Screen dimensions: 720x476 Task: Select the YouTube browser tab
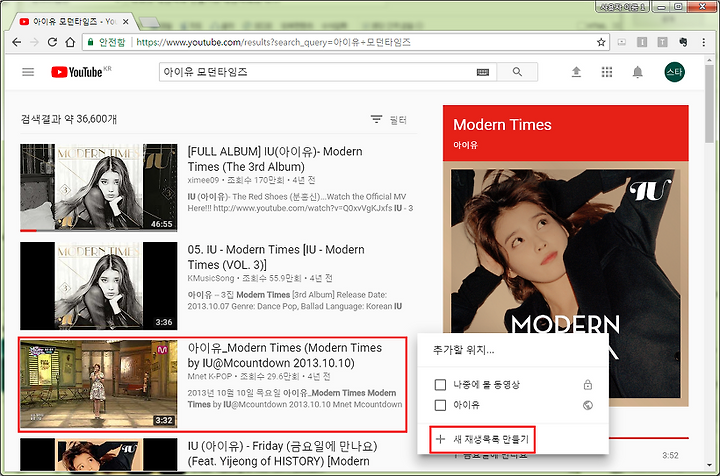coord(73,22)
